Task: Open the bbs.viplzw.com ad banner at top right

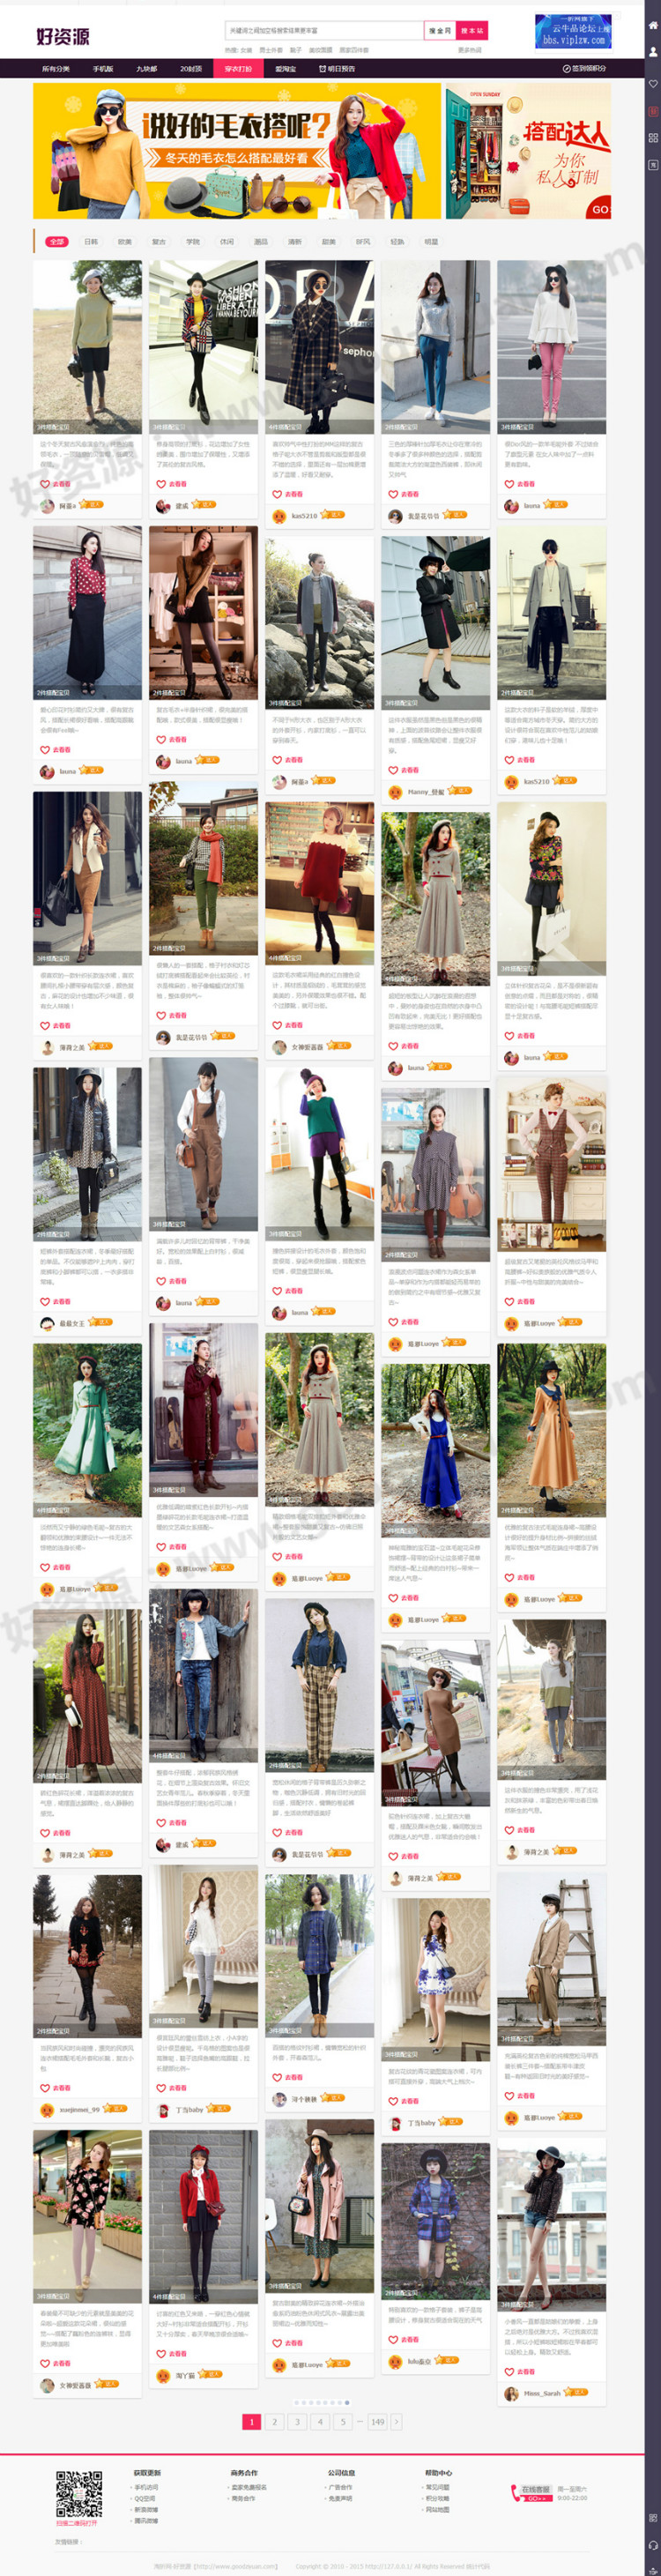Action: (573, 31)
